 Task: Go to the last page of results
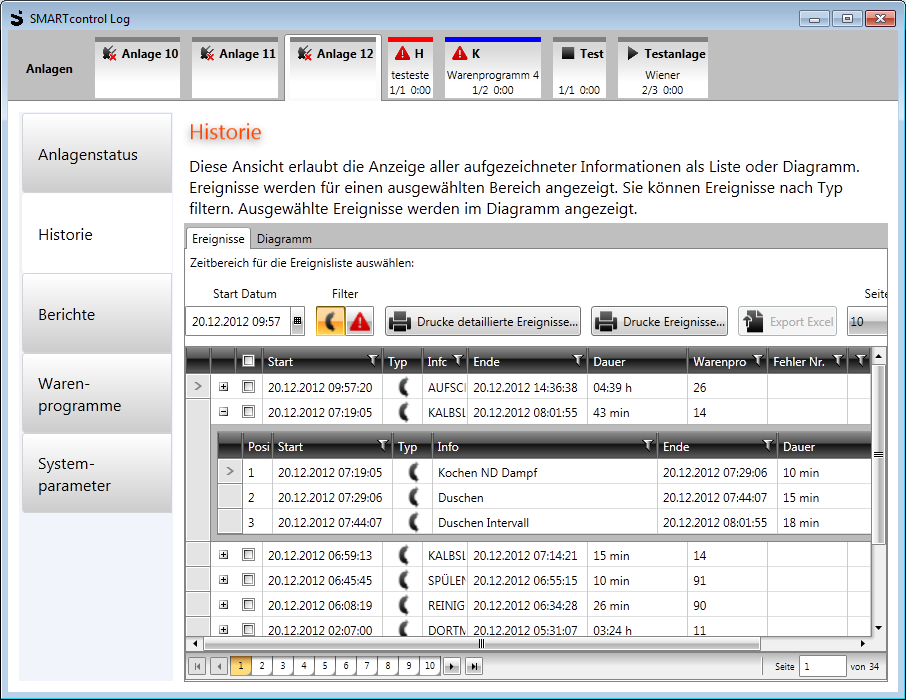point(474,666)
